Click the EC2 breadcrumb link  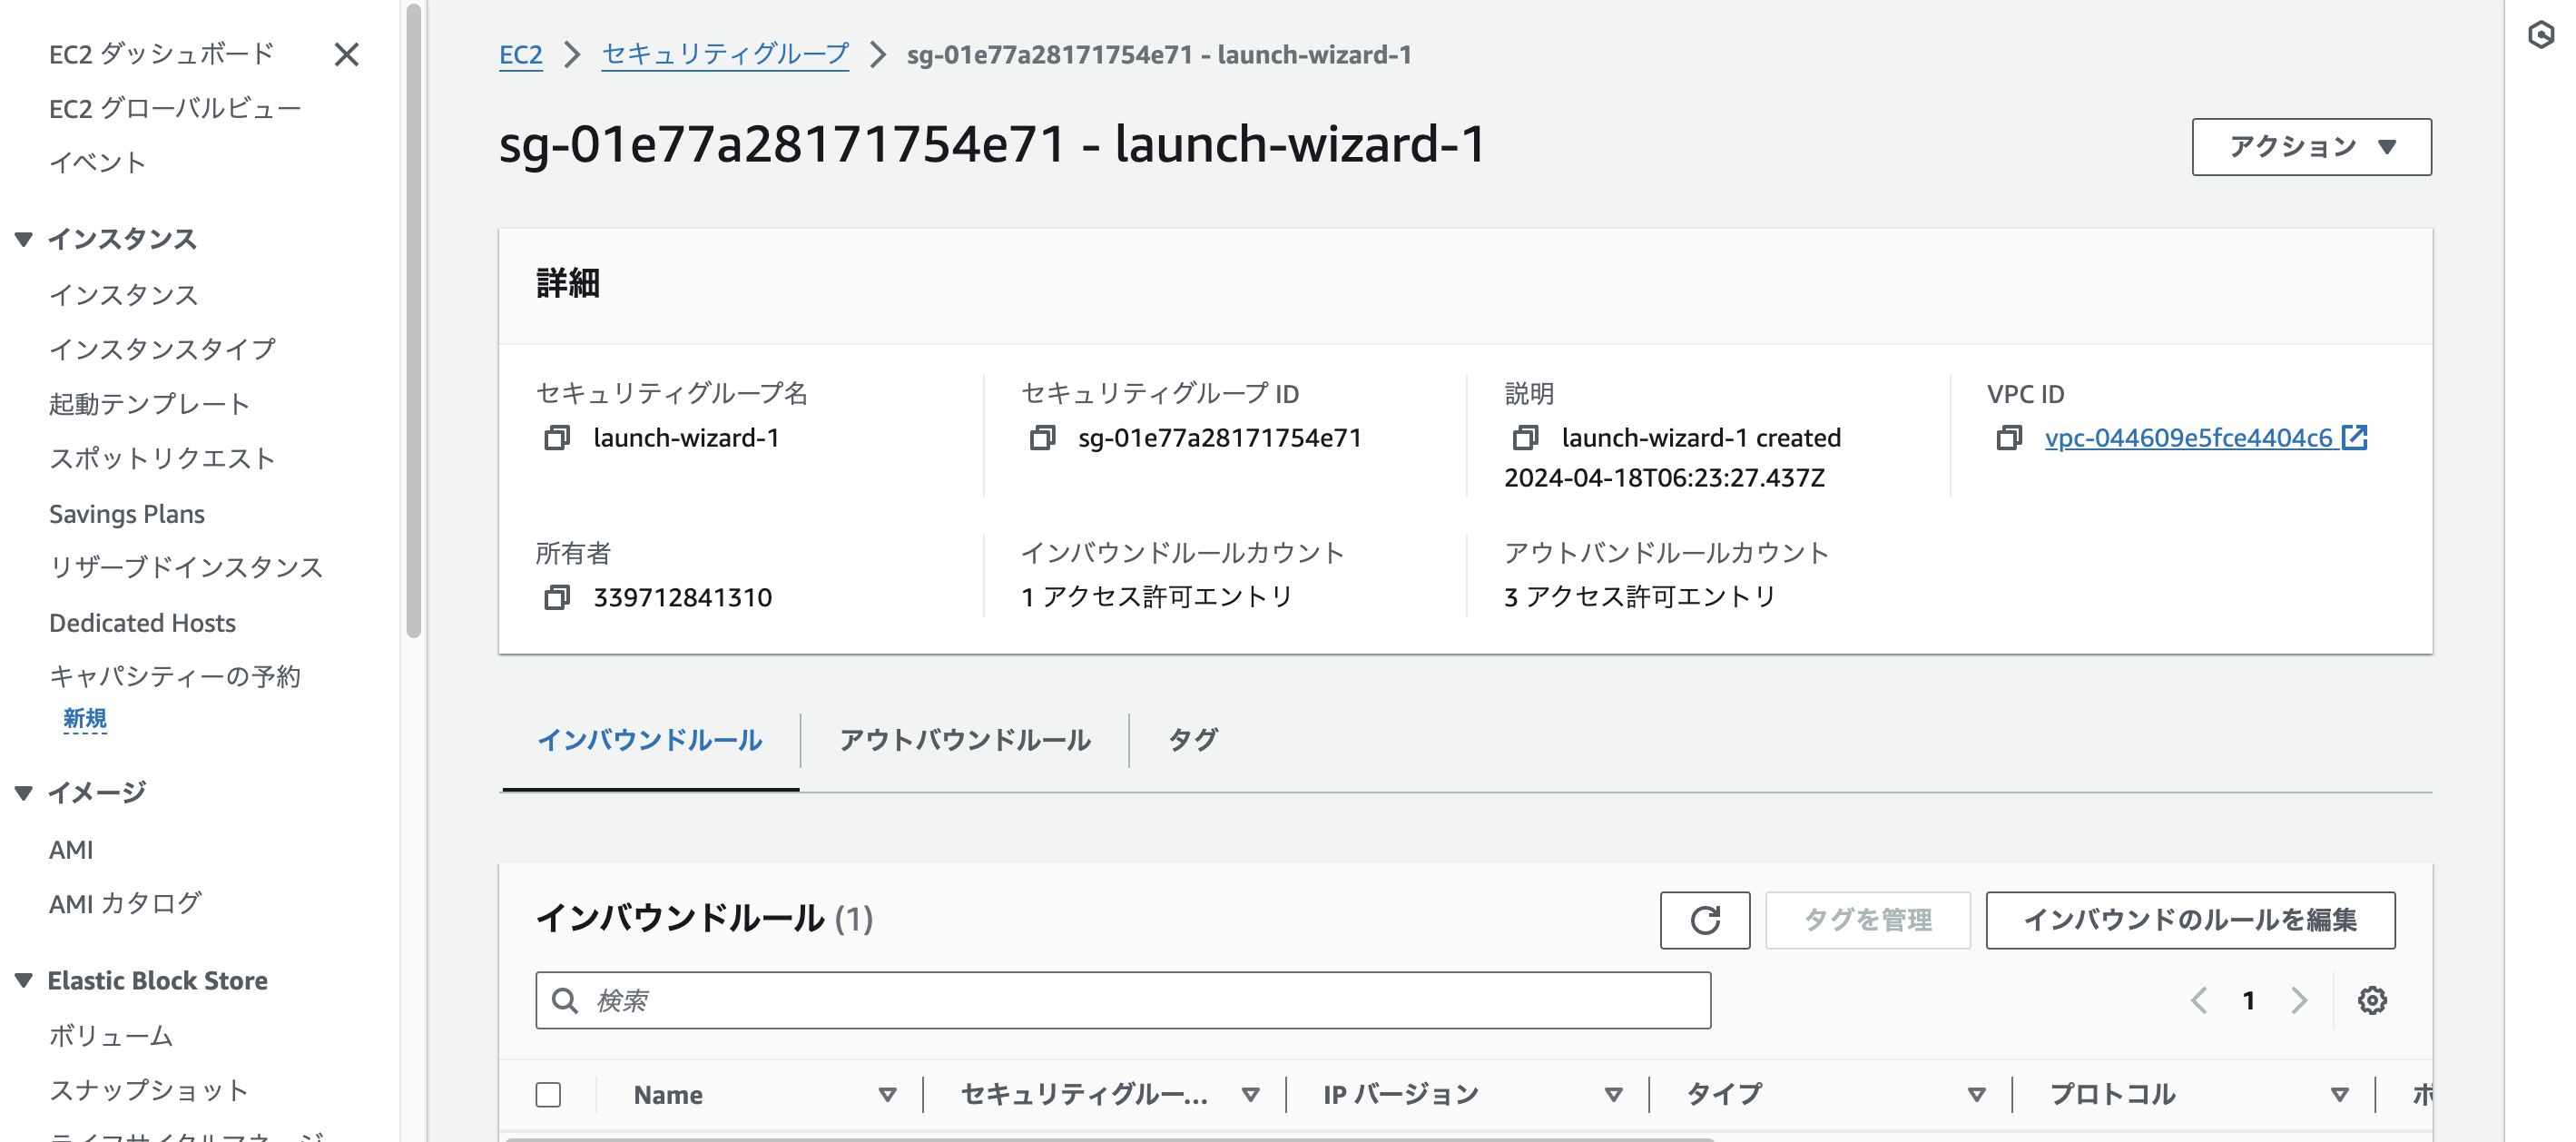click(520, 54)
